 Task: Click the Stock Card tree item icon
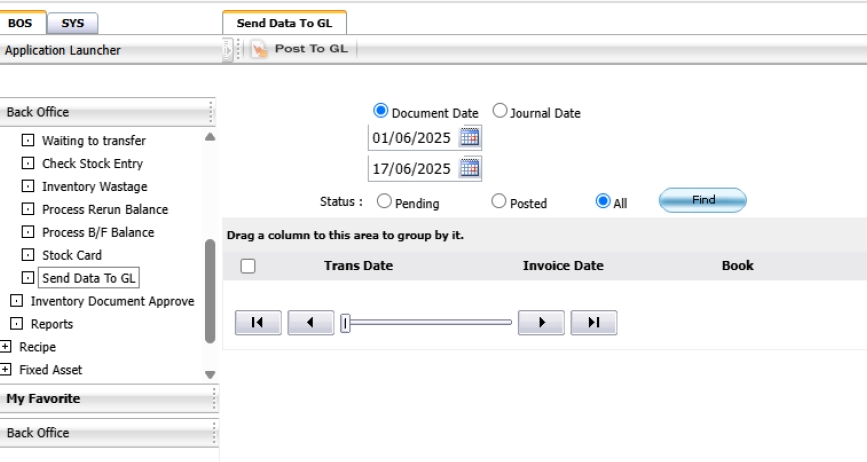tap(28, 255)
